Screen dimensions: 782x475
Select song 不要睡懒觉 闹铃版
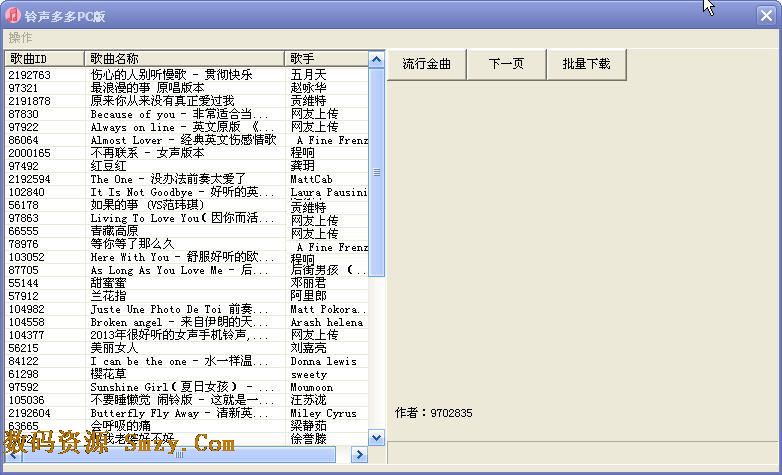(x=182, y=400)
